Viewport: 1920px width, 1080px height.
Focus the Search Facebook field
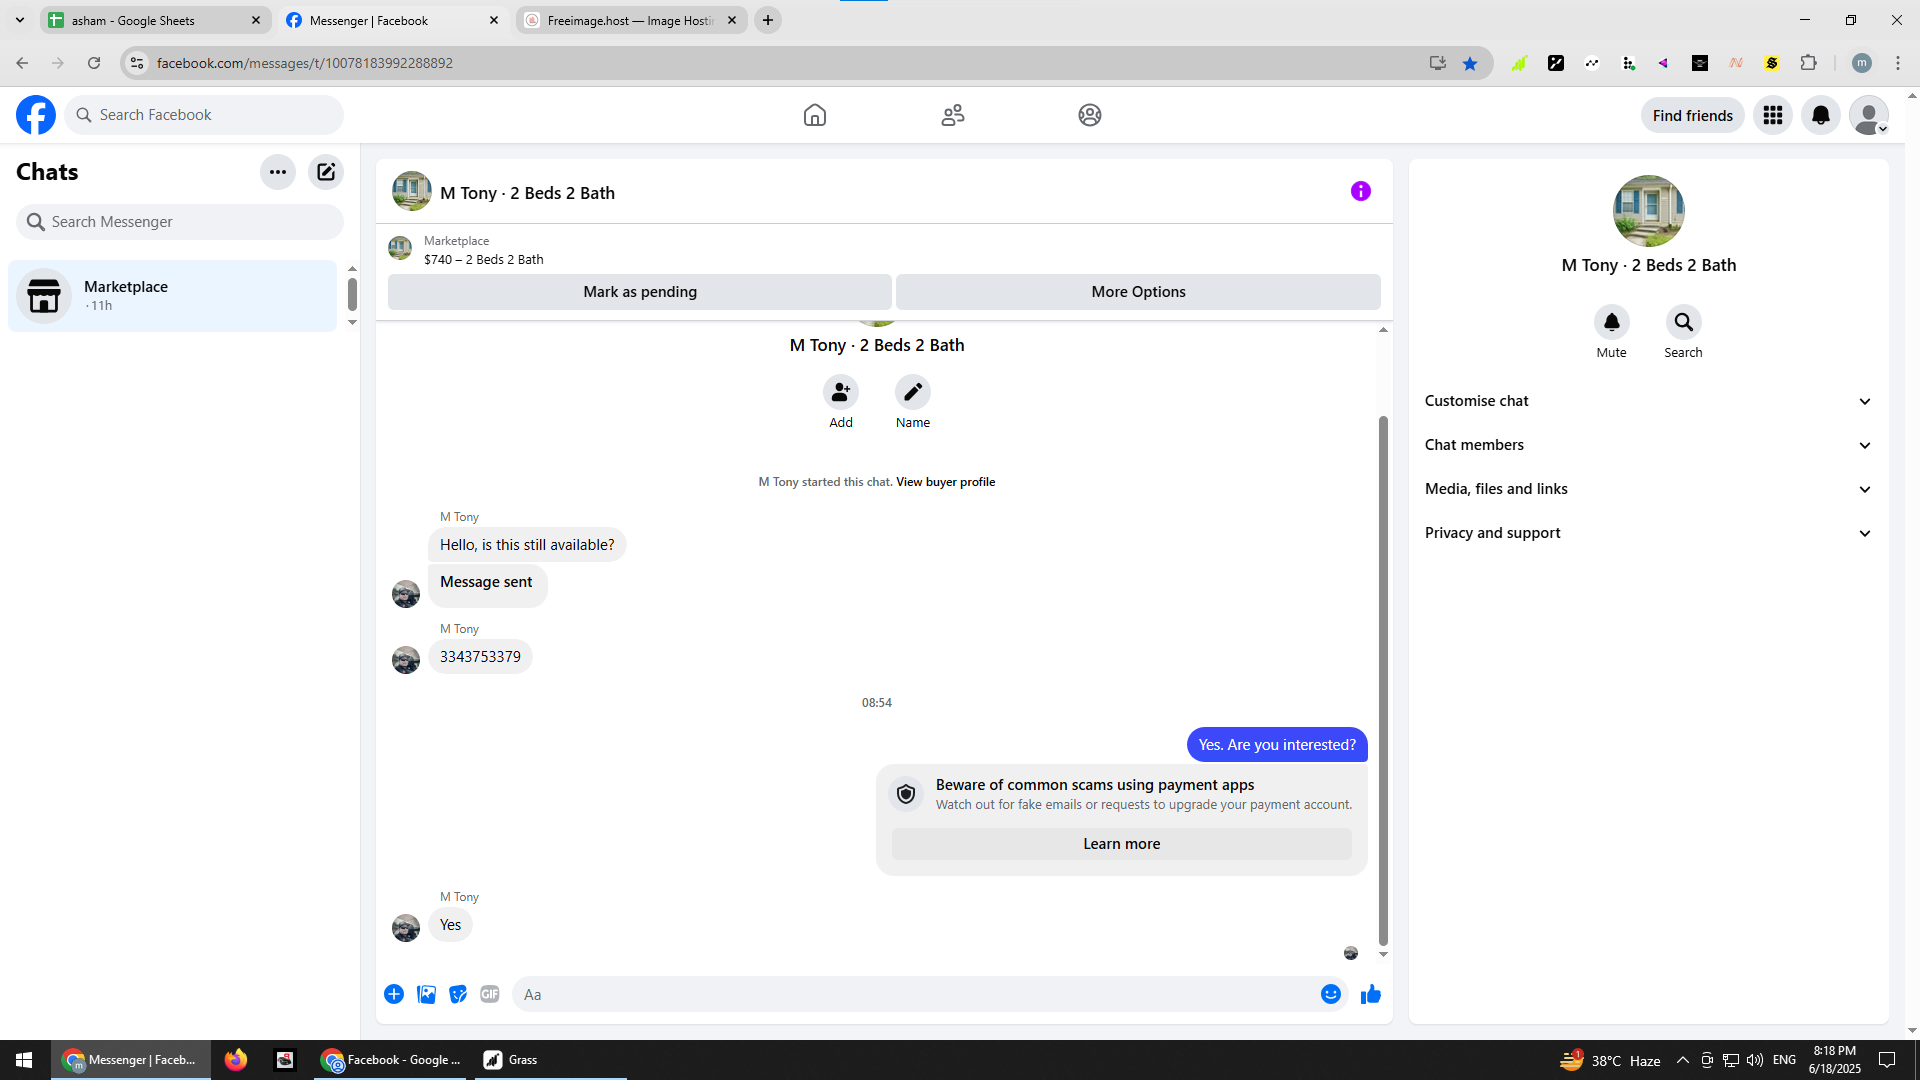pyautogui.click(x=204, y=115)
